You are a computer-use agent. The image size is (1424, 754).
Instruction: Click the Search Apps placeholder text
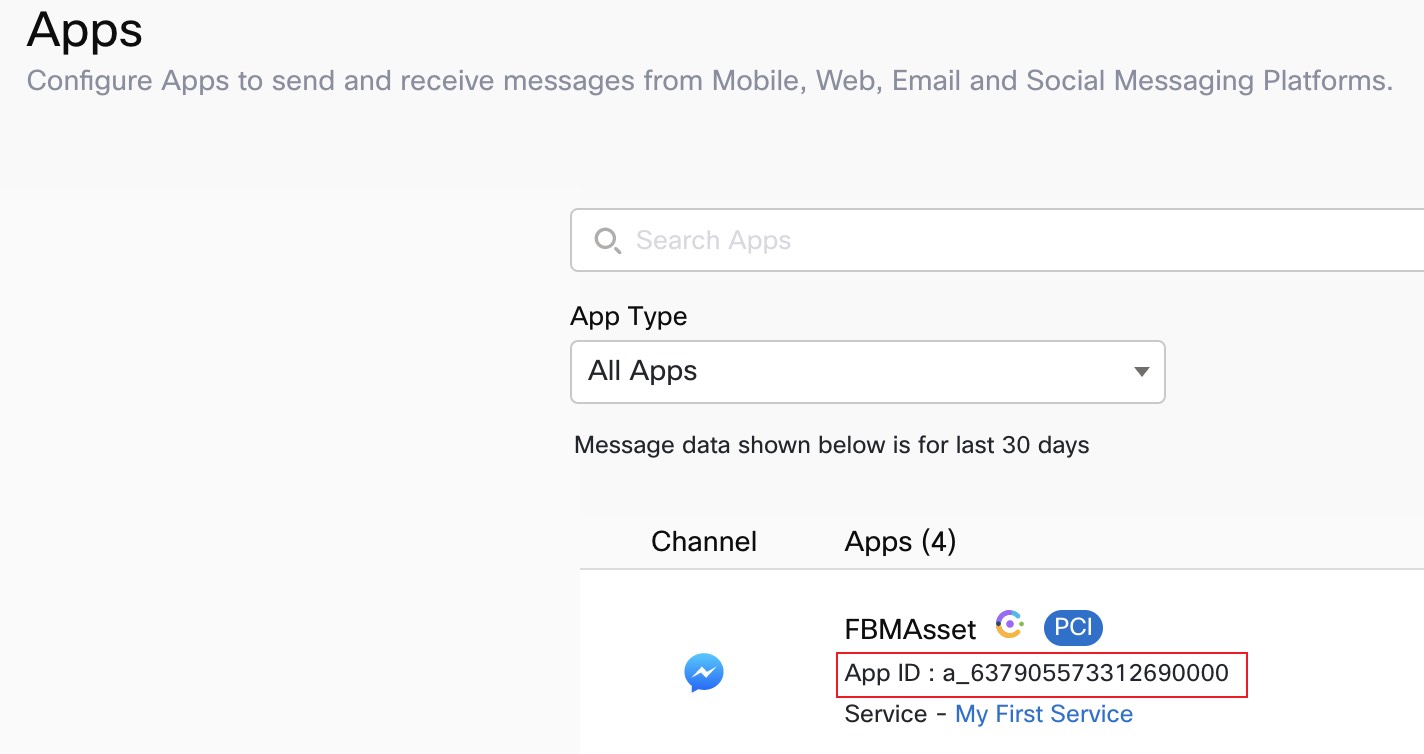[713, 241]
